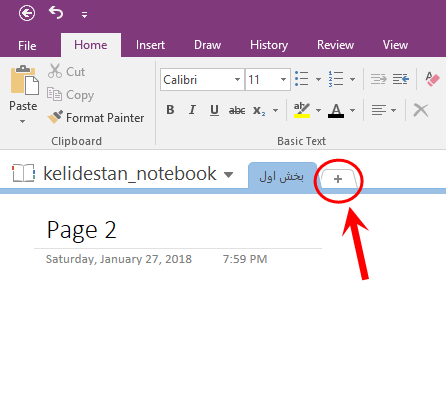Click the Delete X icon
The image size is (446, 408).
coord(421,110)
